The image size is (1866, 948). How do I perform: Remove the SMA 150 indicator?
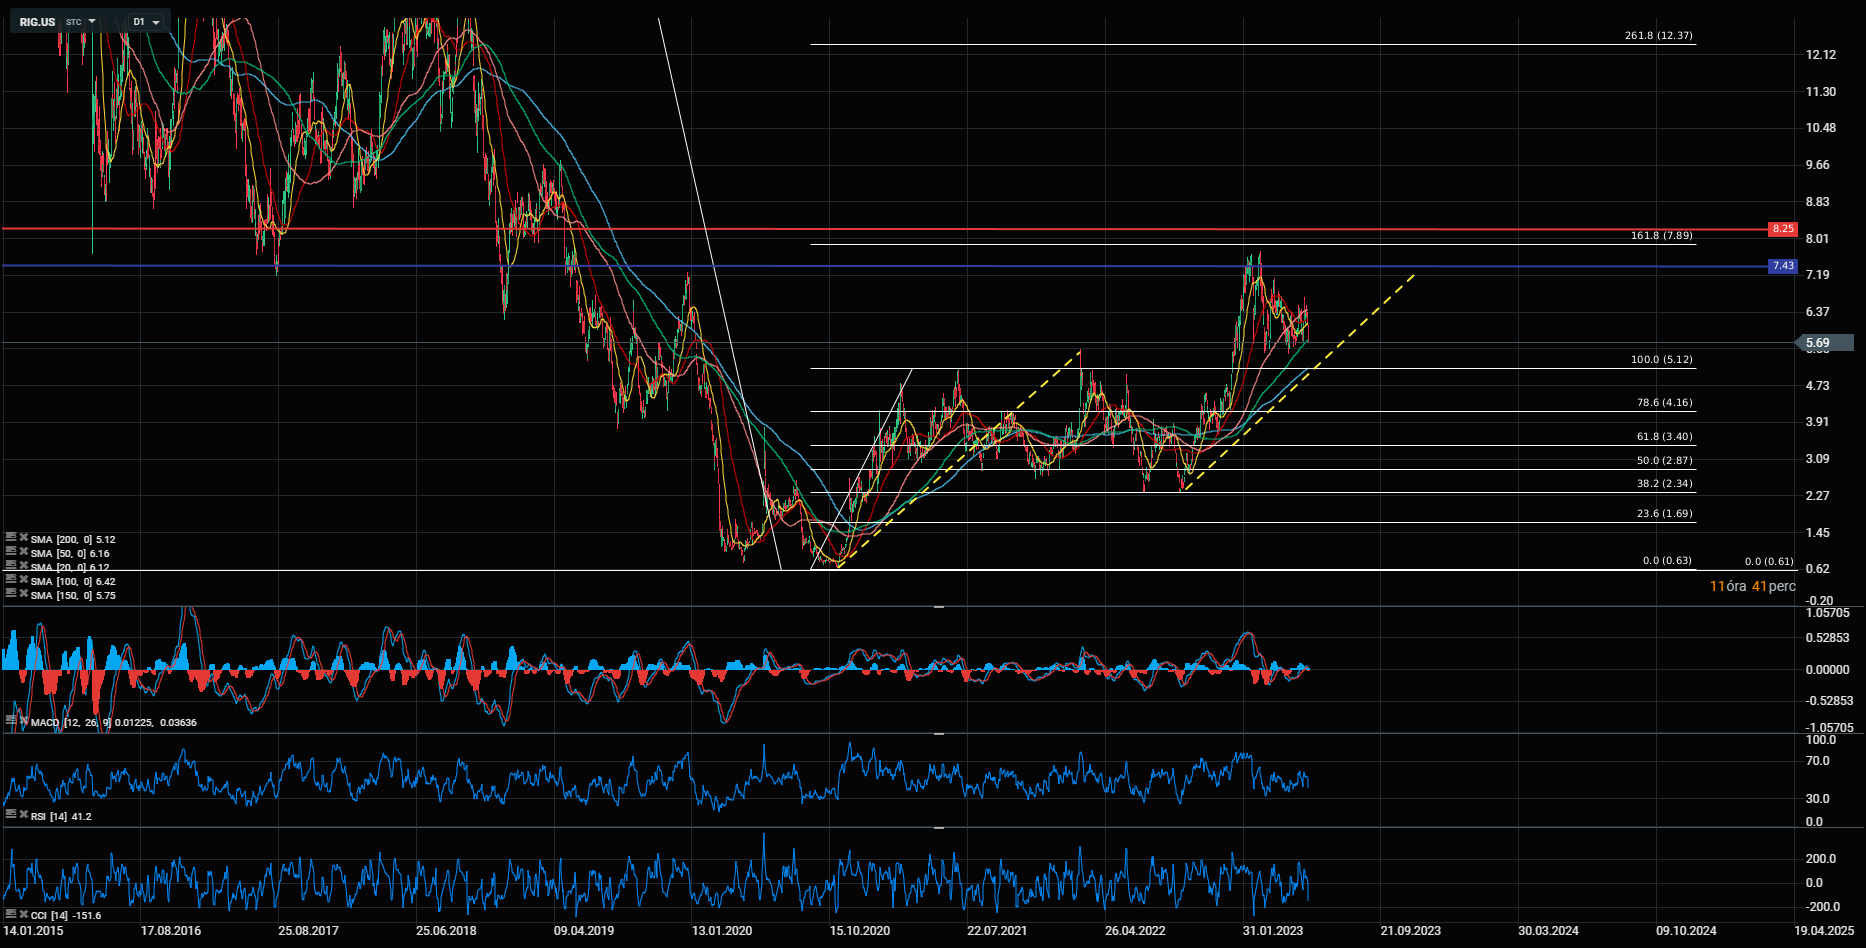pos(22,595)
